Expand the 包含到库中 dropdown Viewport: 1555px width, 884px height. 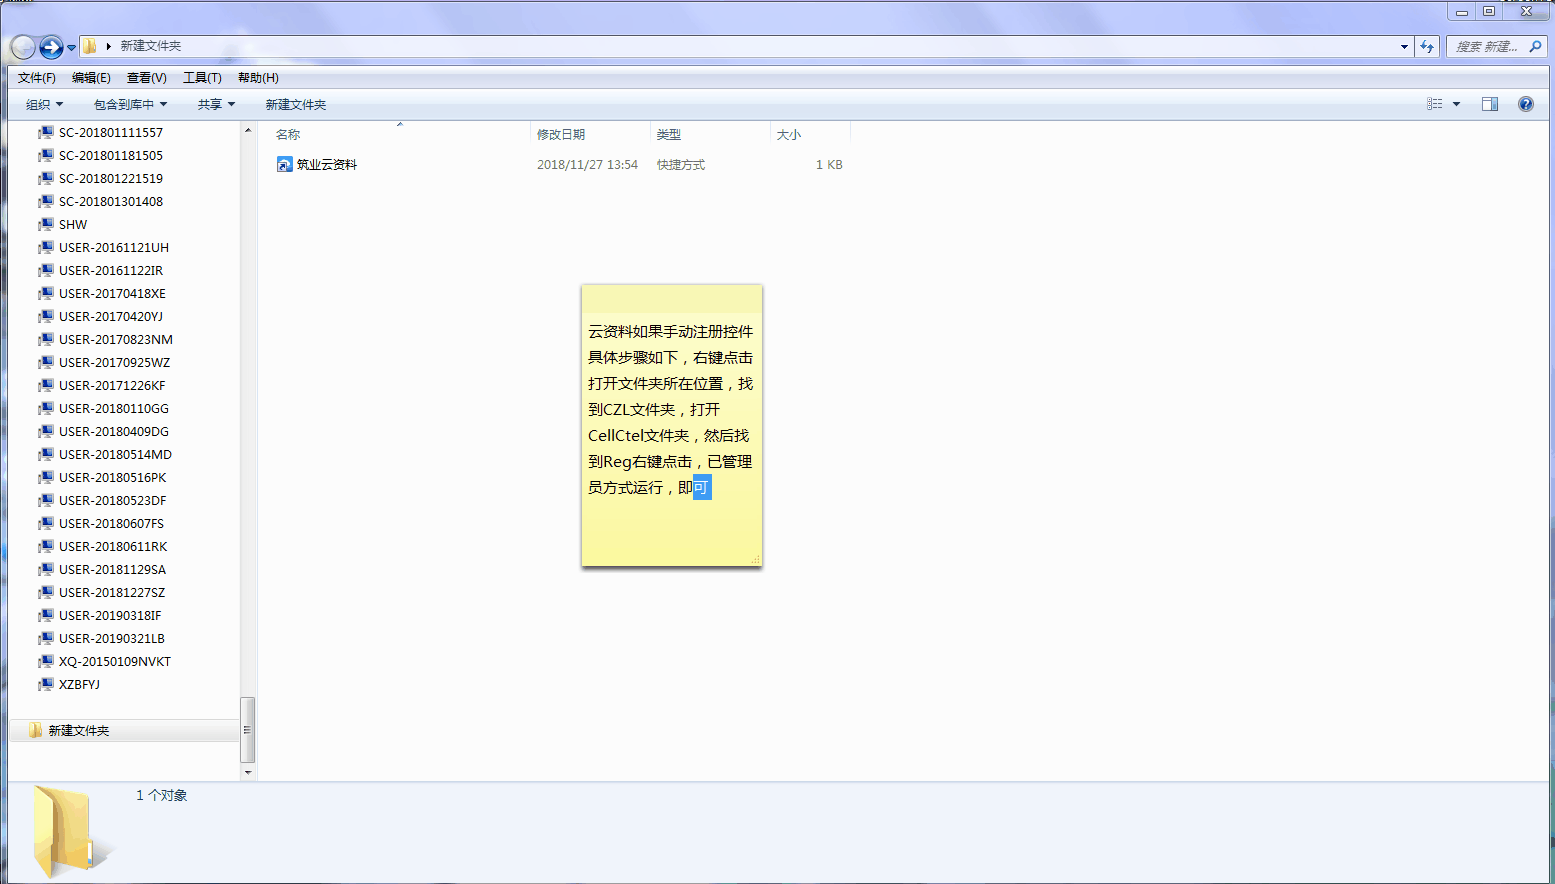point(130,105)
